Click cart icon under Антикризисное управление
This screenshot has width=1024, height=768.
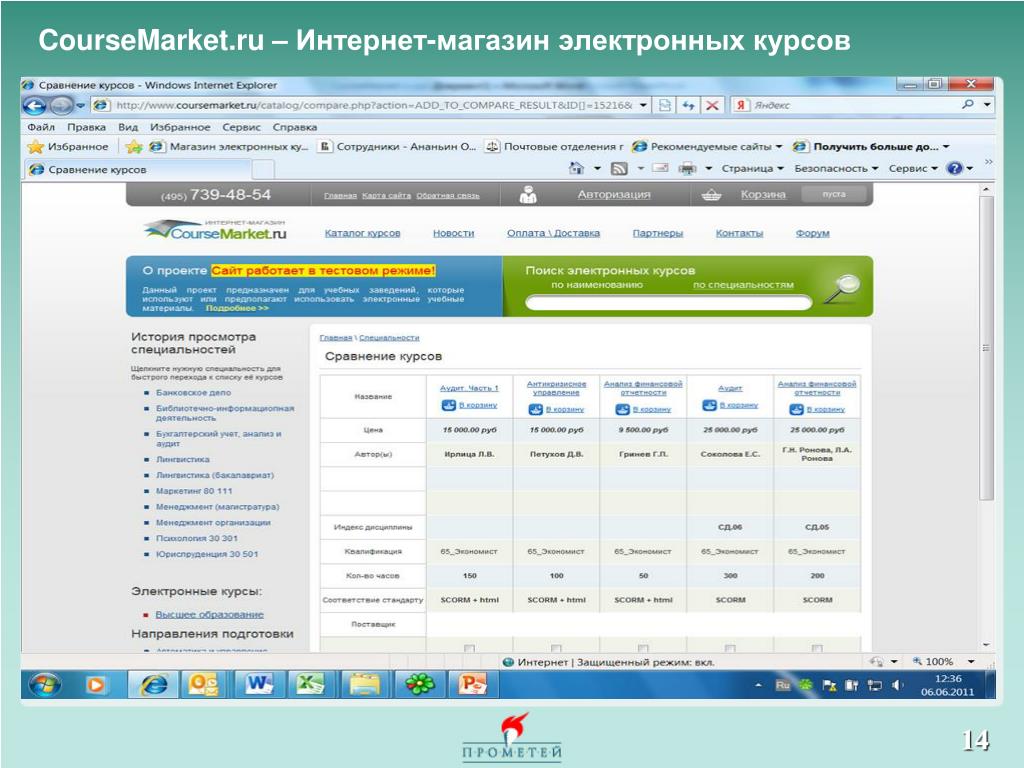(536, 409)
